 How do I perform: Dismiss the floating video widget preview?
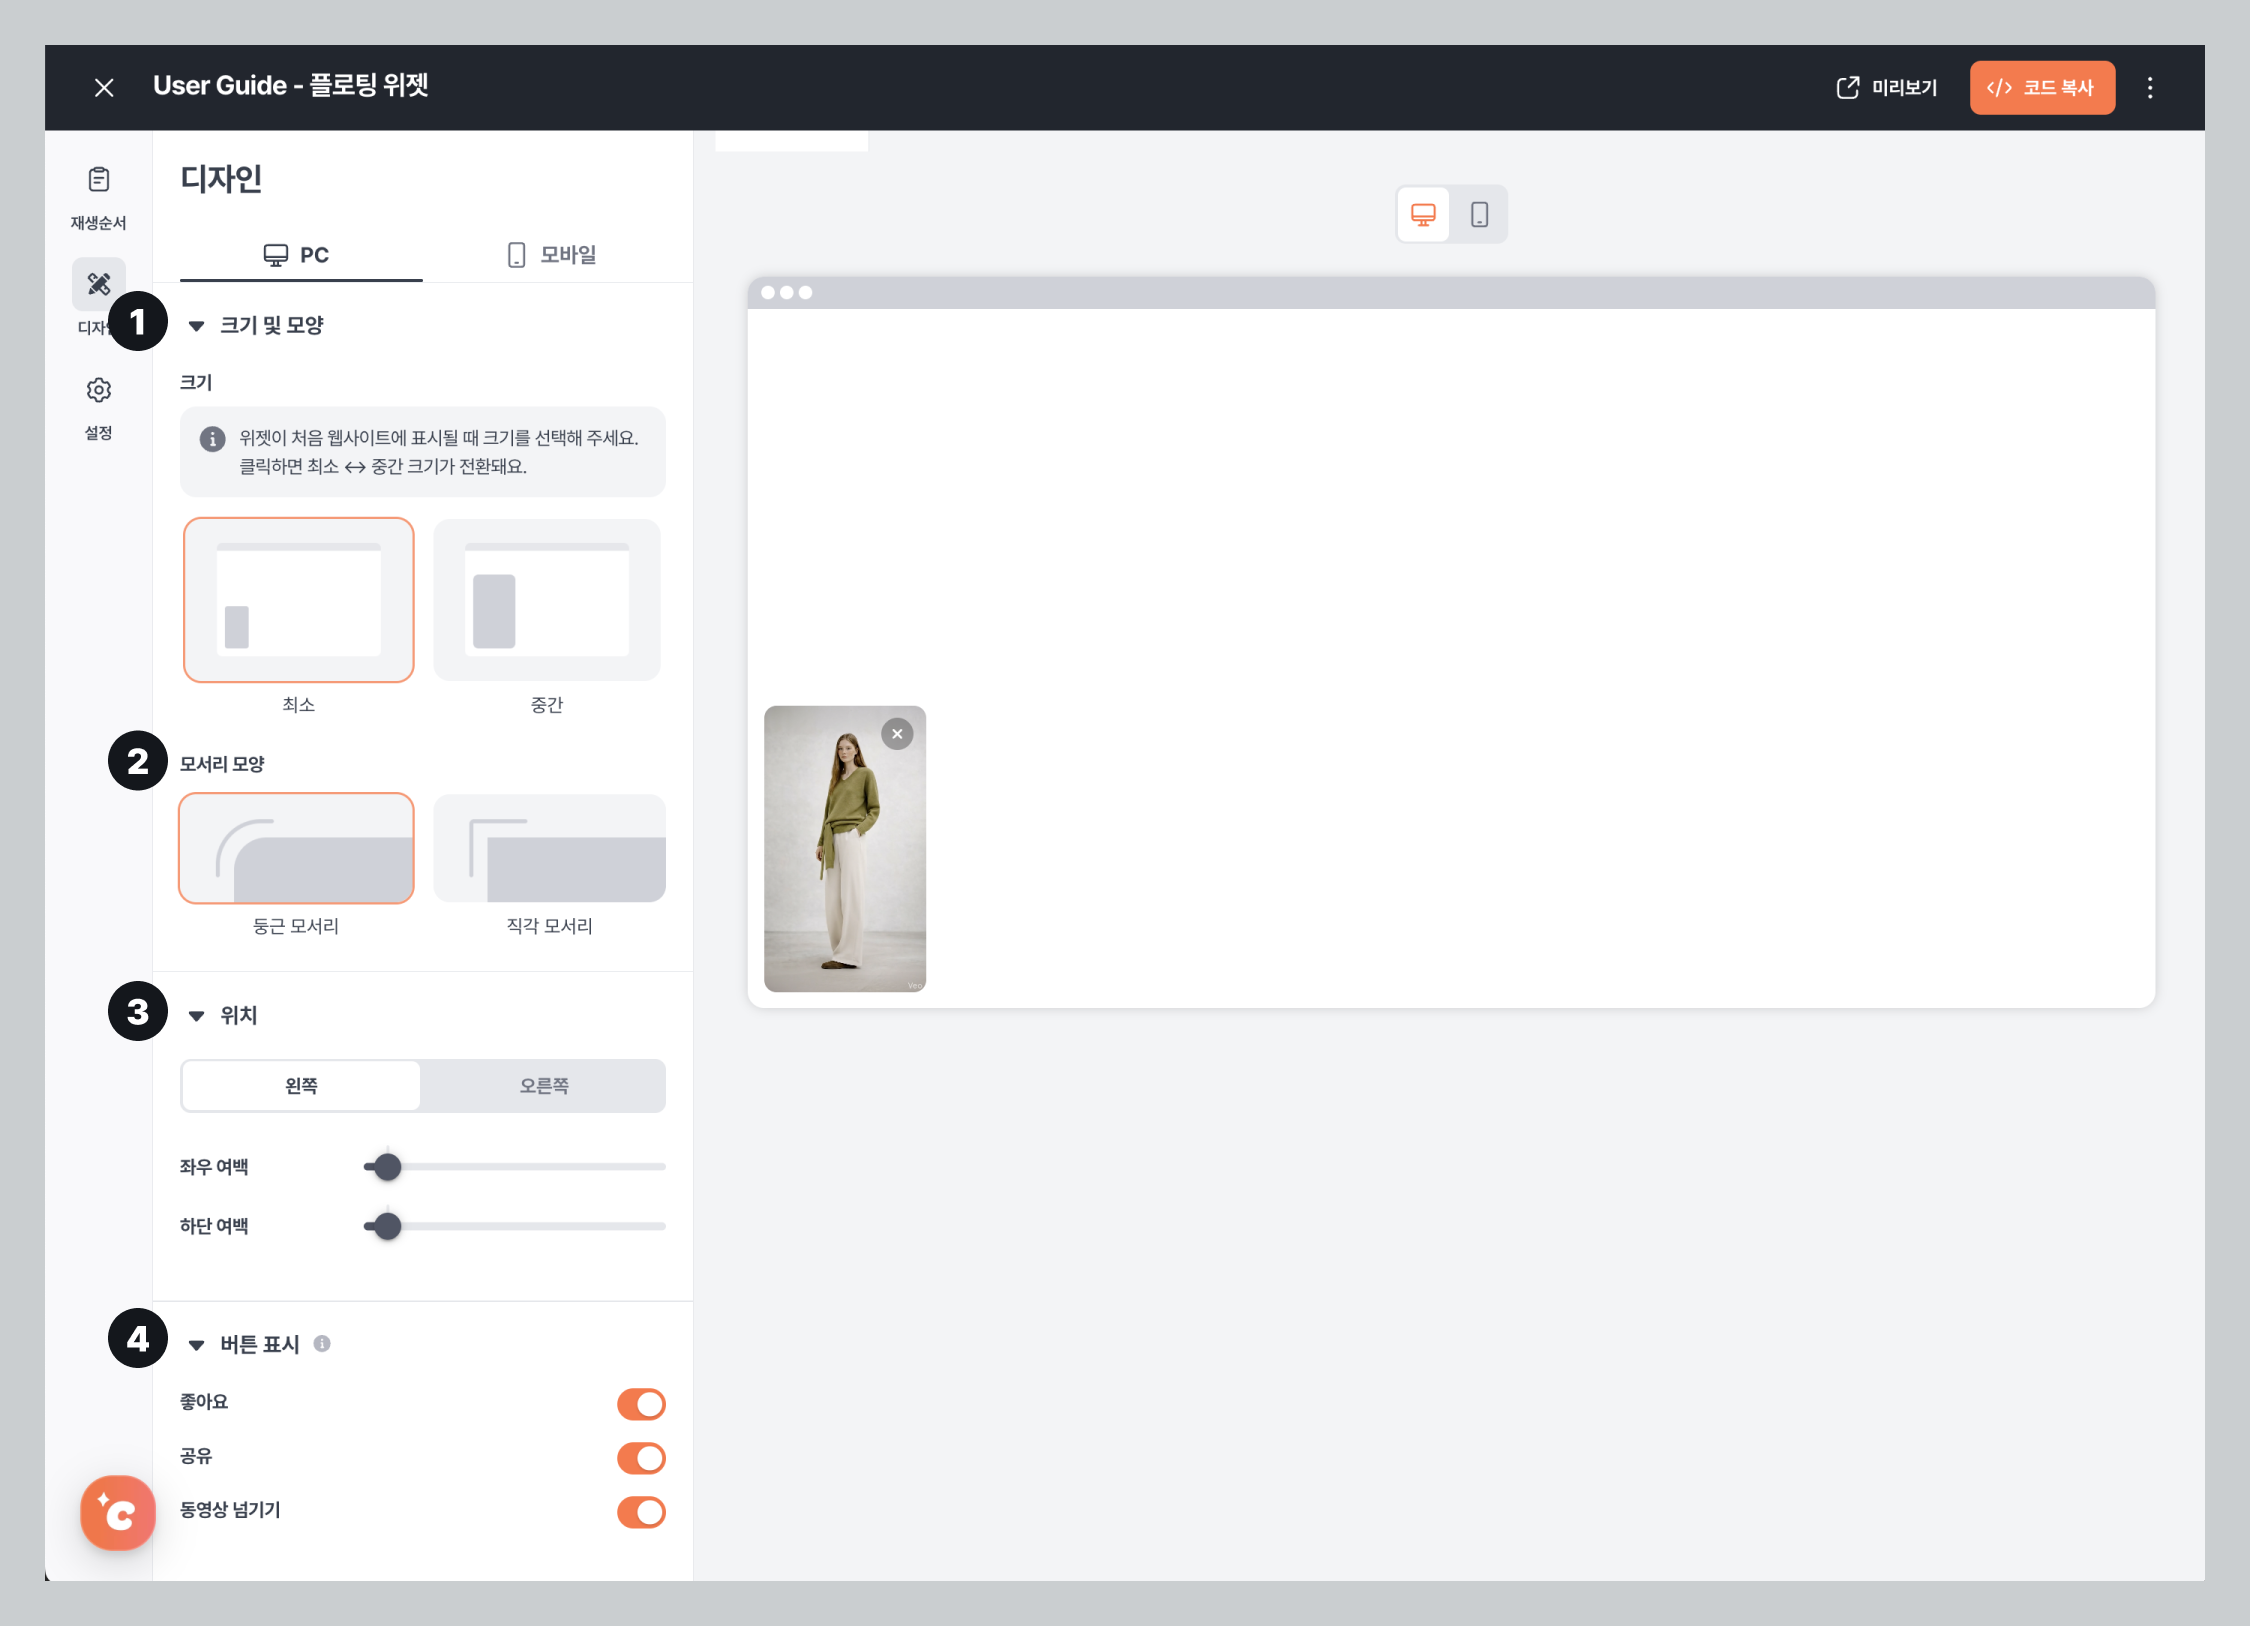[897, 734]
